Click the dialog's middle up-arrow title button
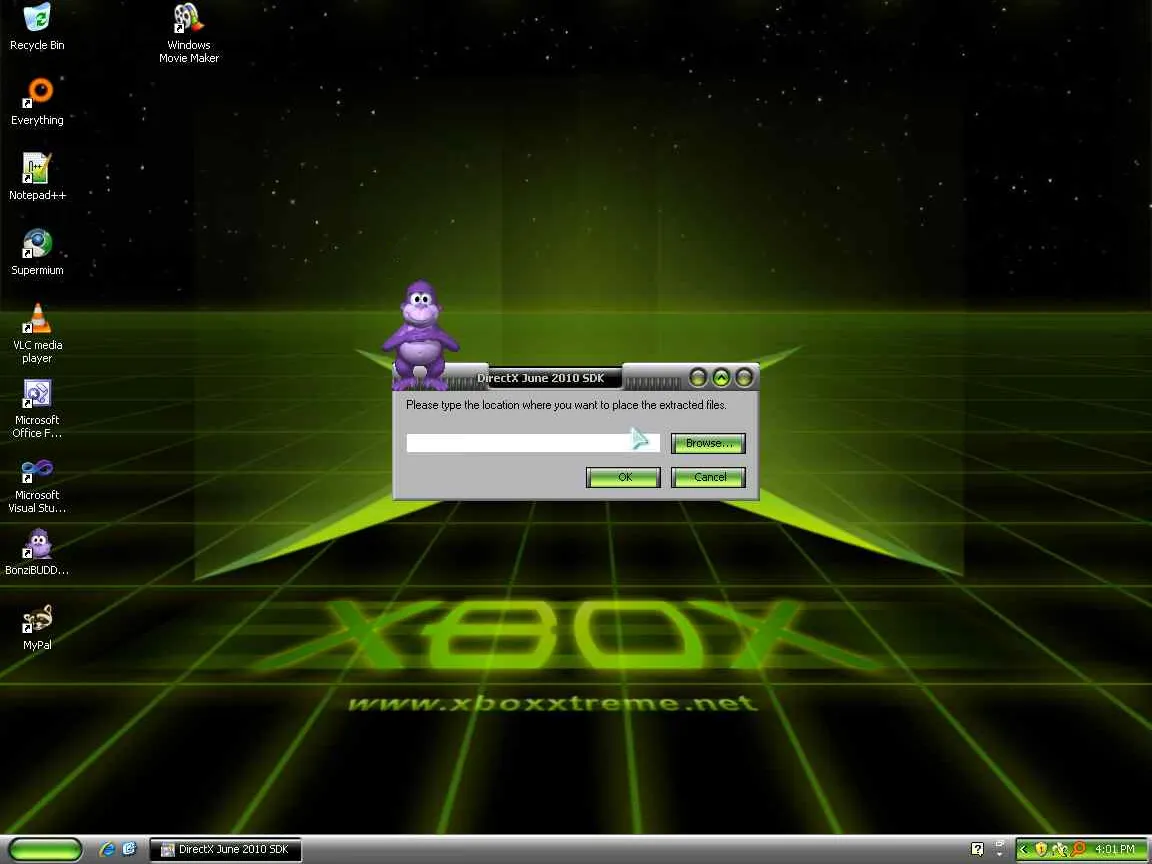Screen dimensions: 1152x864 pos(721,378)
